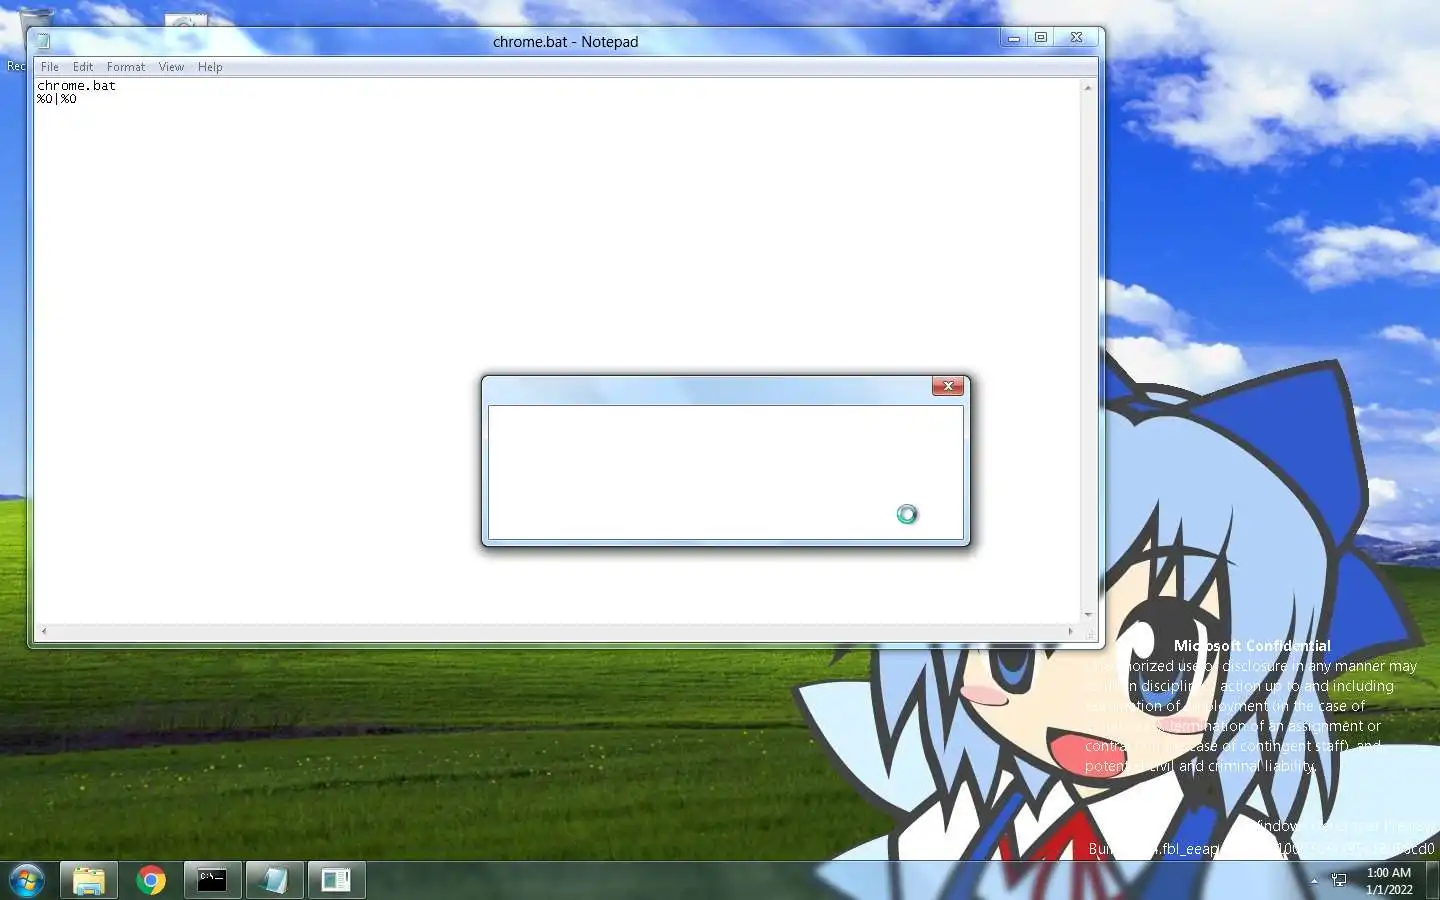This screenshot has width=1440, height=900.
Task: Place cursor on the '%0|%0' text line
Action: tap(57, 99)
